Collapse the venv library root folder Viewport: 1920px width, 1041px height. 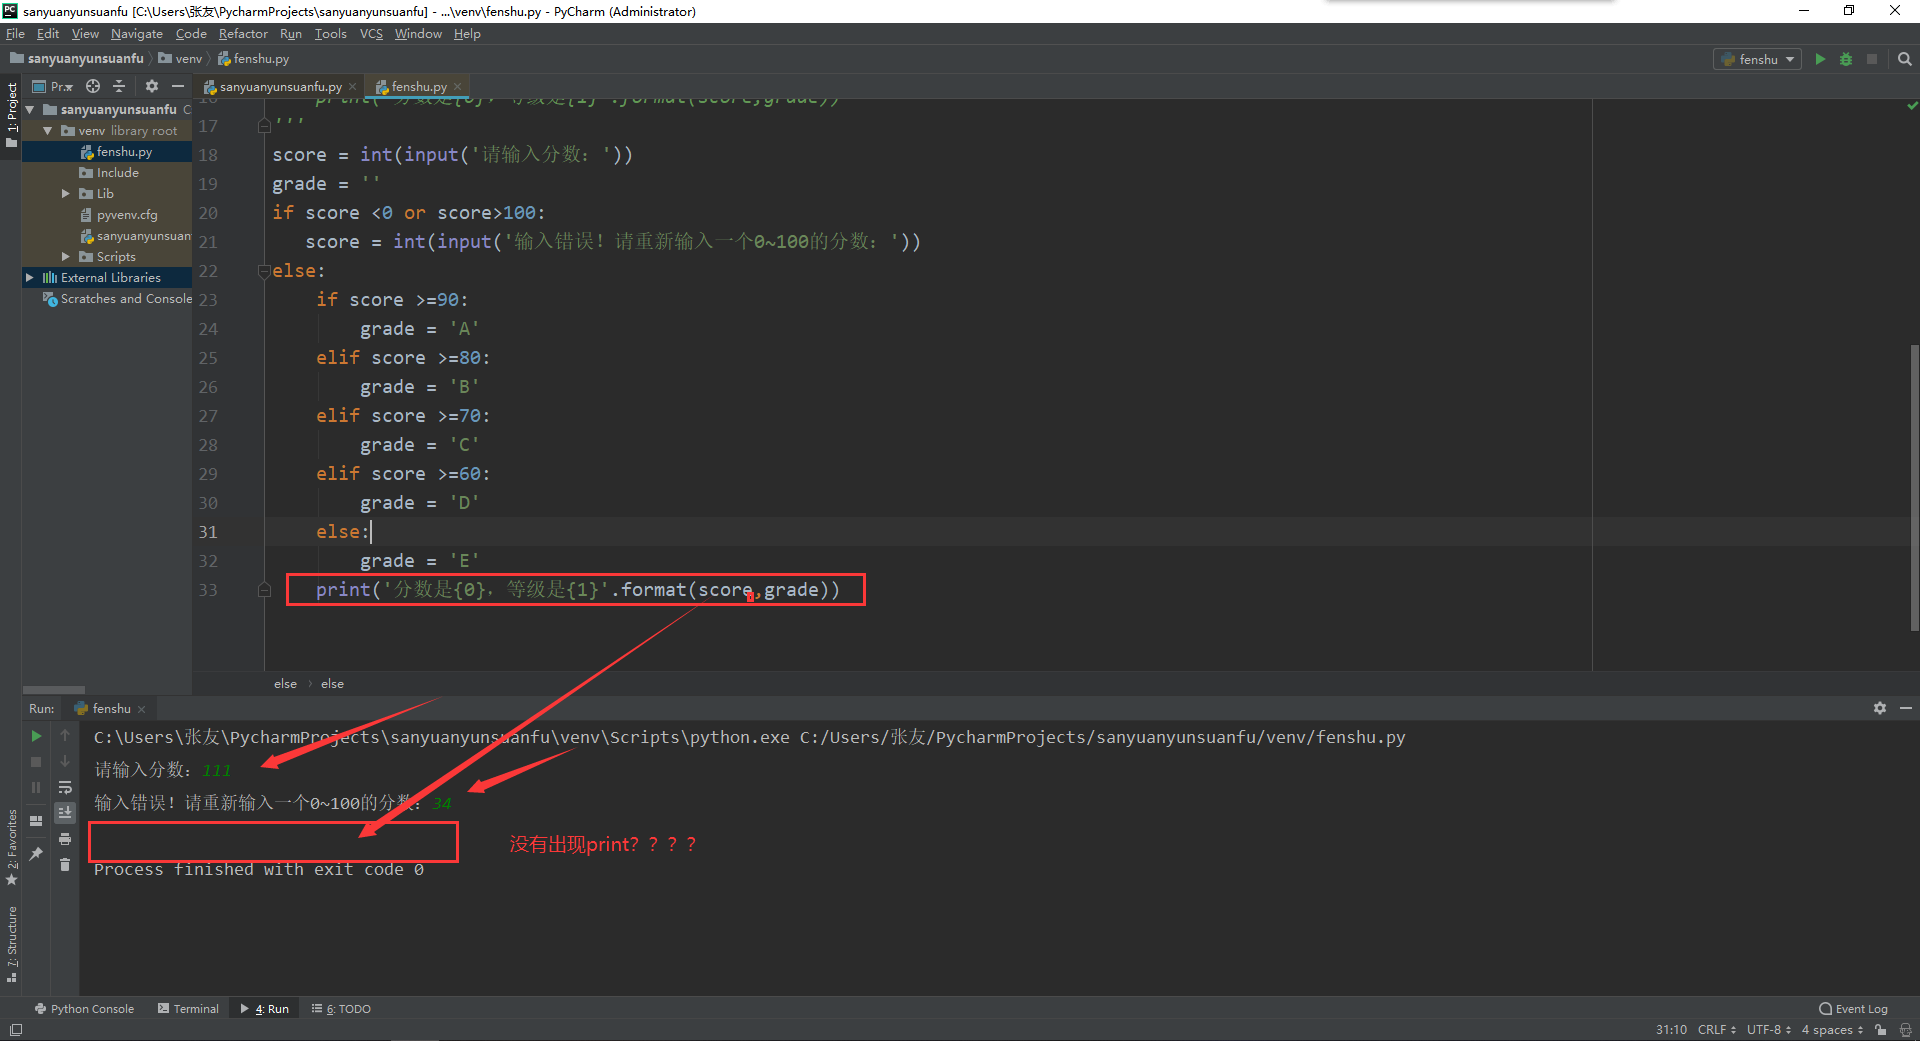click(x=47, y=131)
